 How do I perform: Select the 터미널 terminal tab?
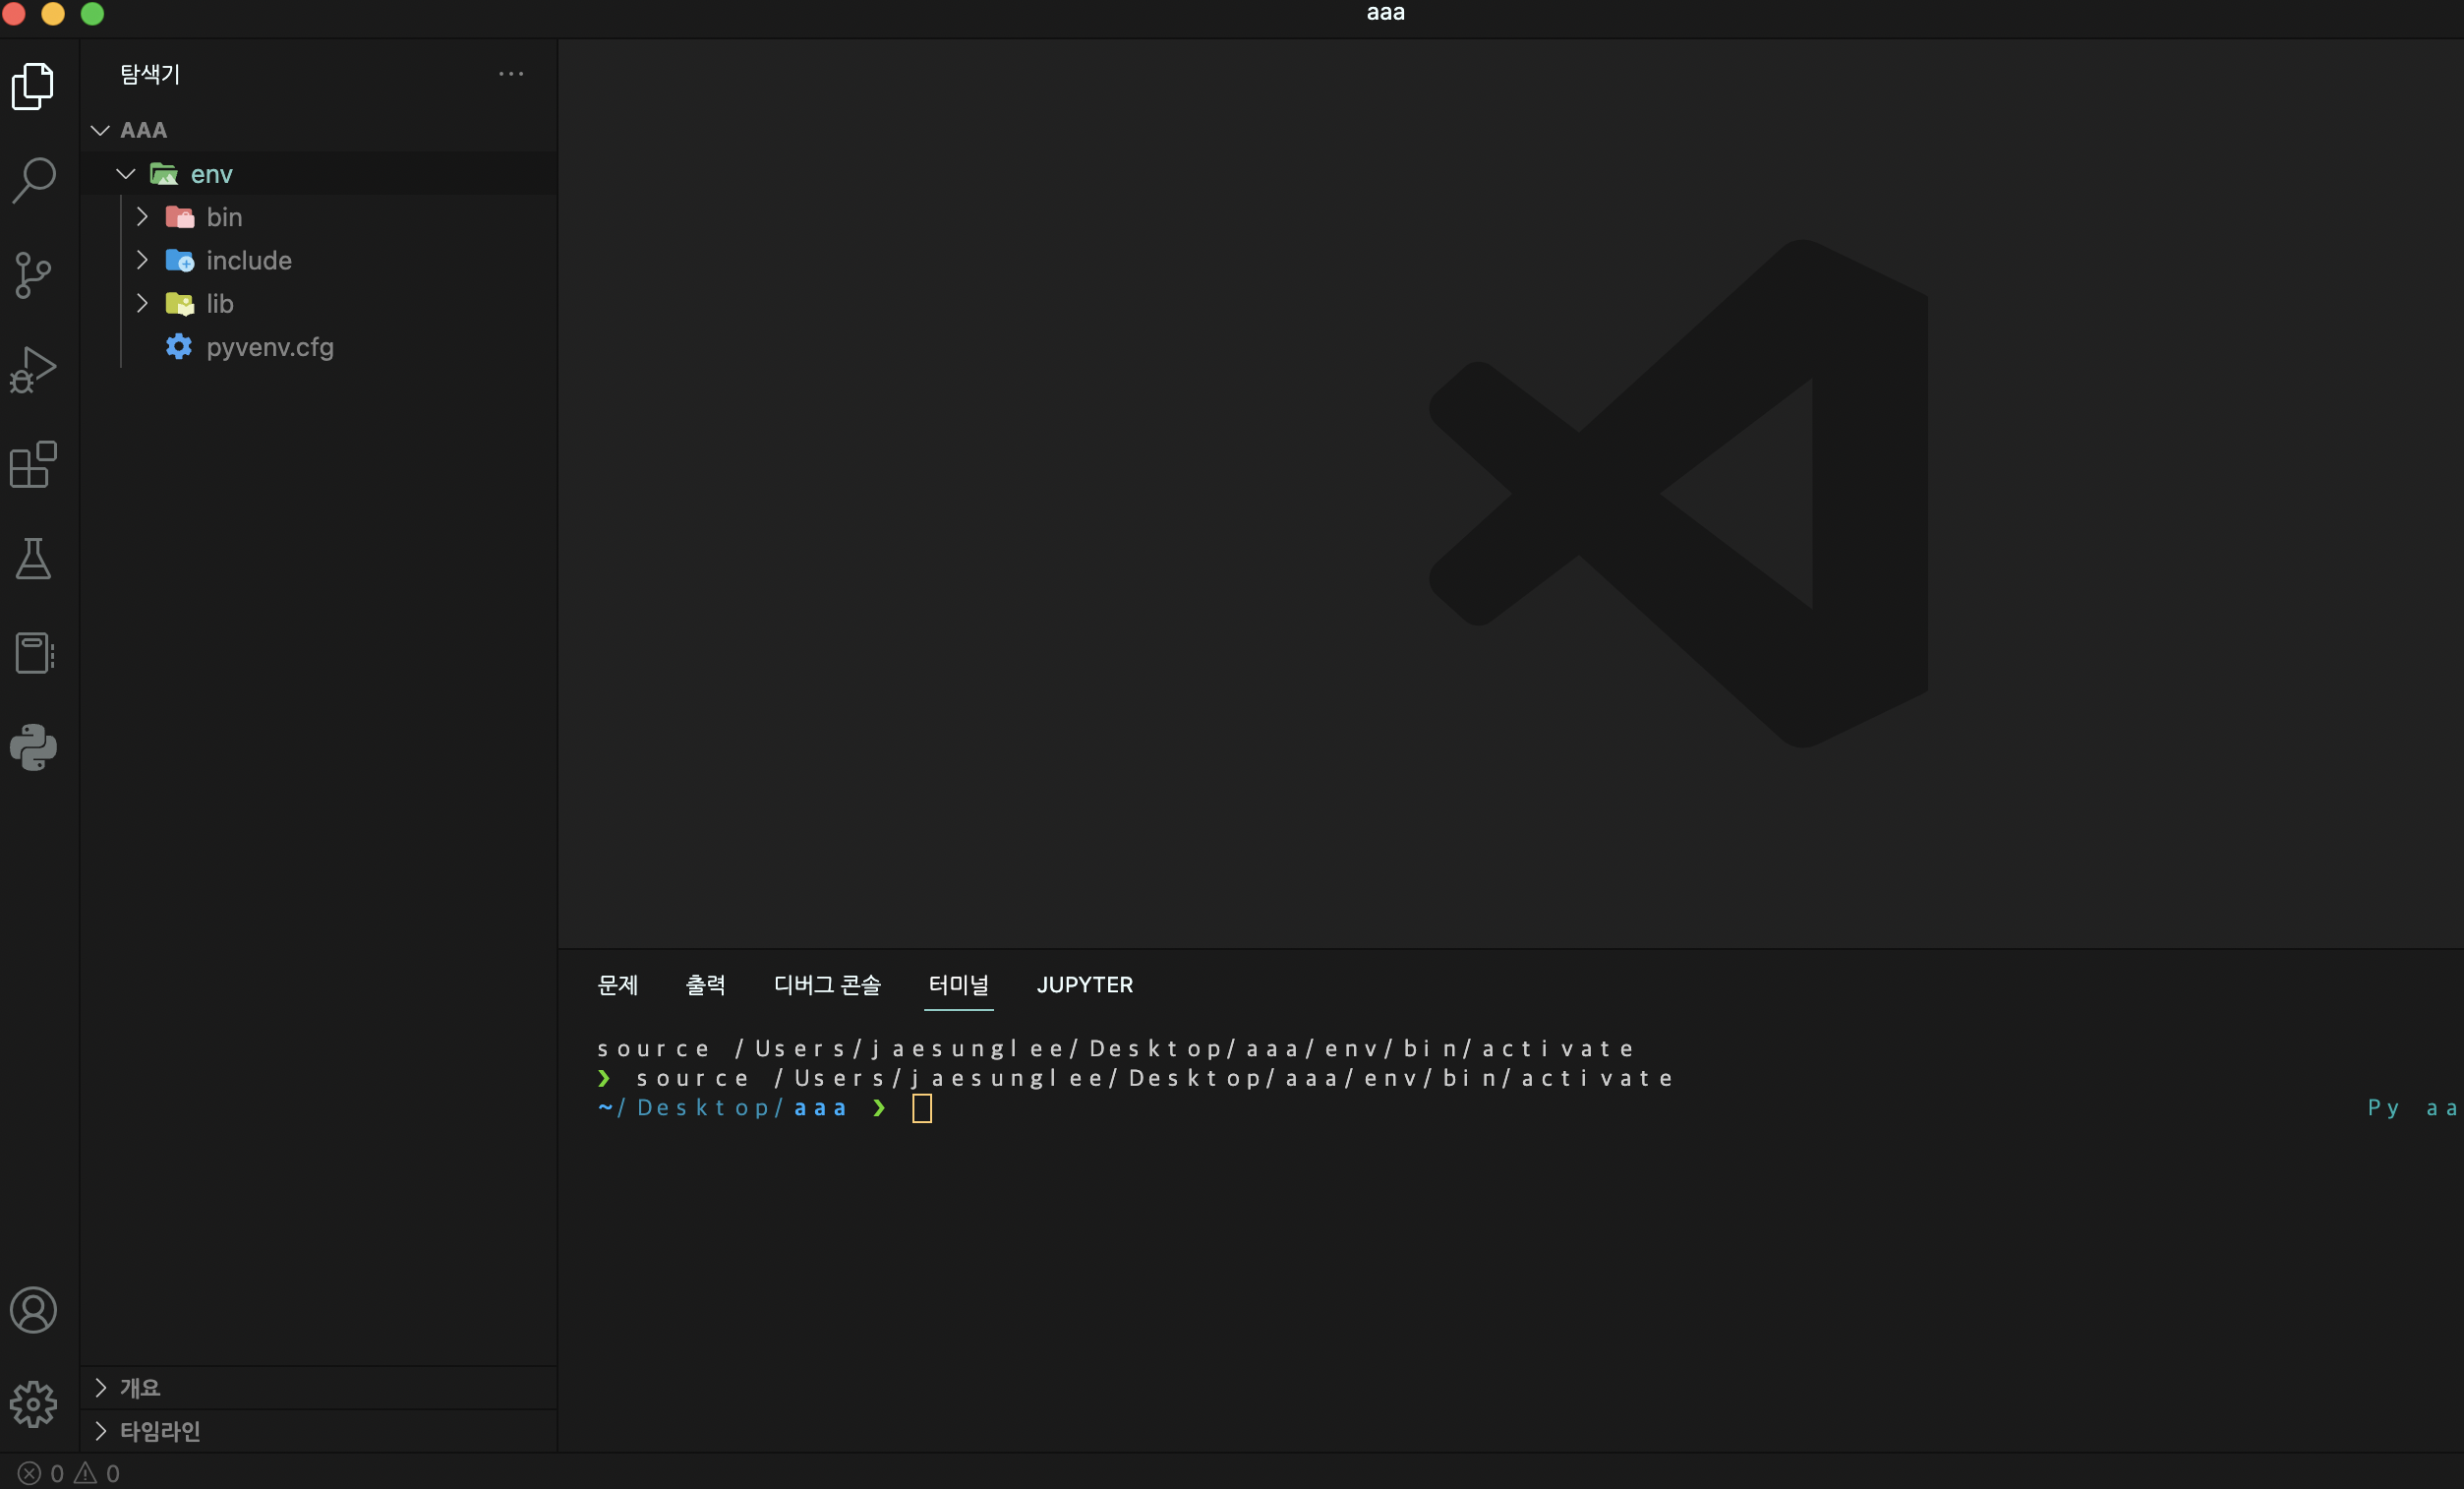click(x=958, y=985)
